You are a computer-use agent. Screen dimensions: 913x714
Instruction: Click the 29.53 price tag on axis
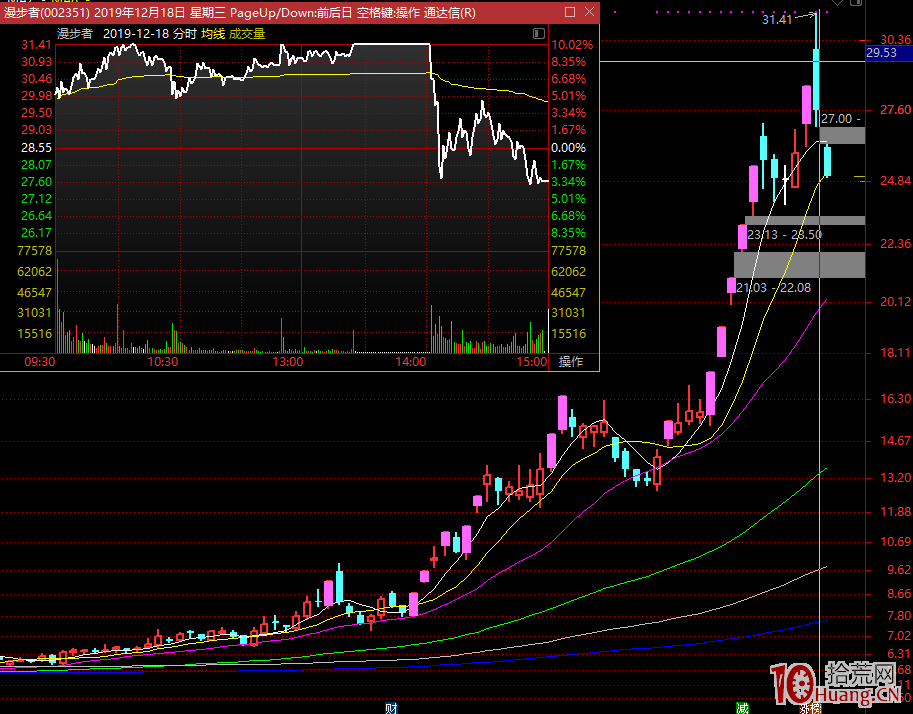click(881, 53)
